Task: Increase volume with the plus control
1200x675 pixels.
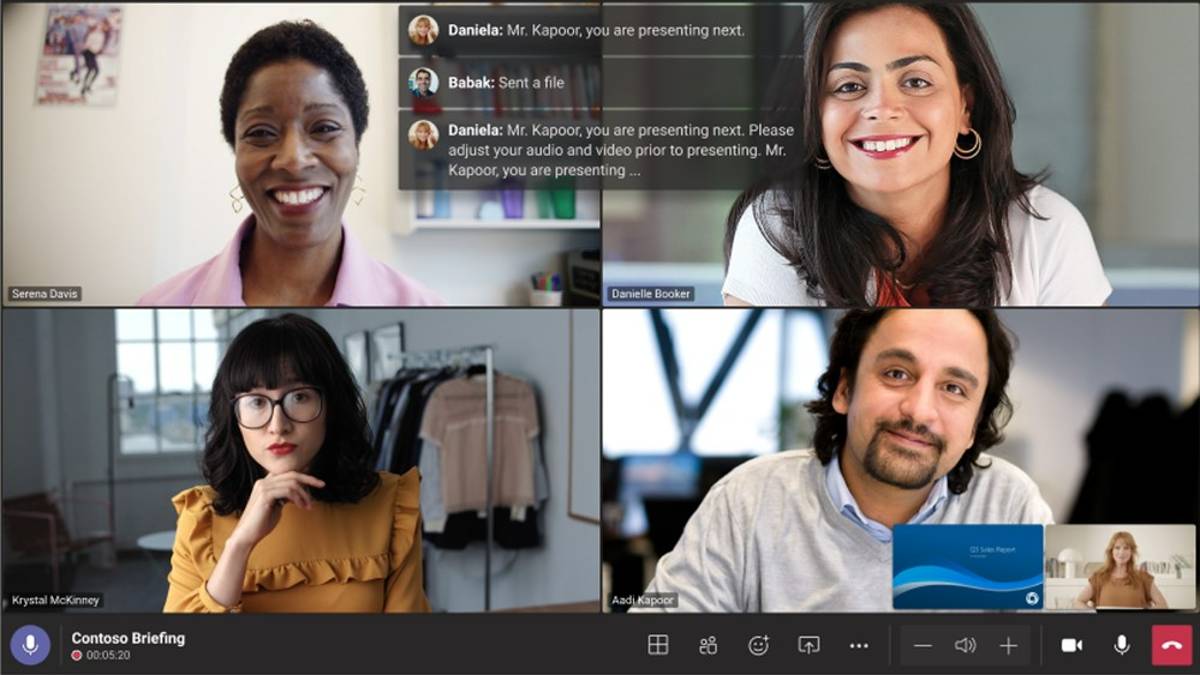Action: (1007, 645)
